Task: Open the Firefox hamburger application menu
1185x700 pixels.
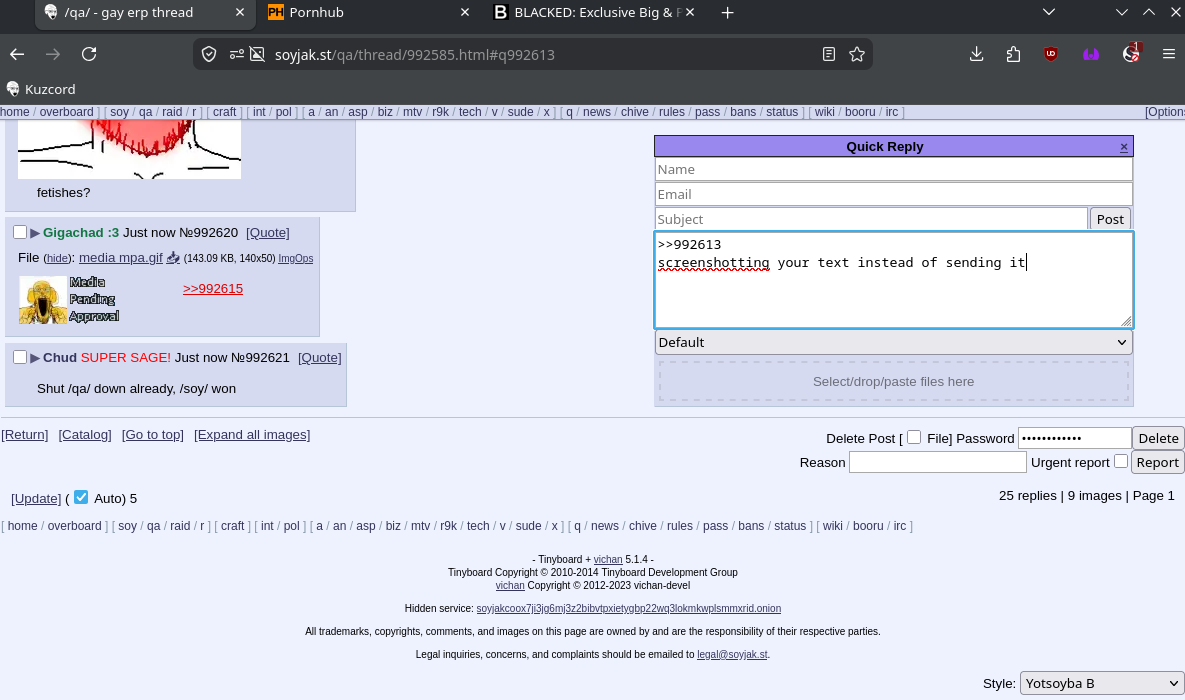Action: (x=1168, y=54)
